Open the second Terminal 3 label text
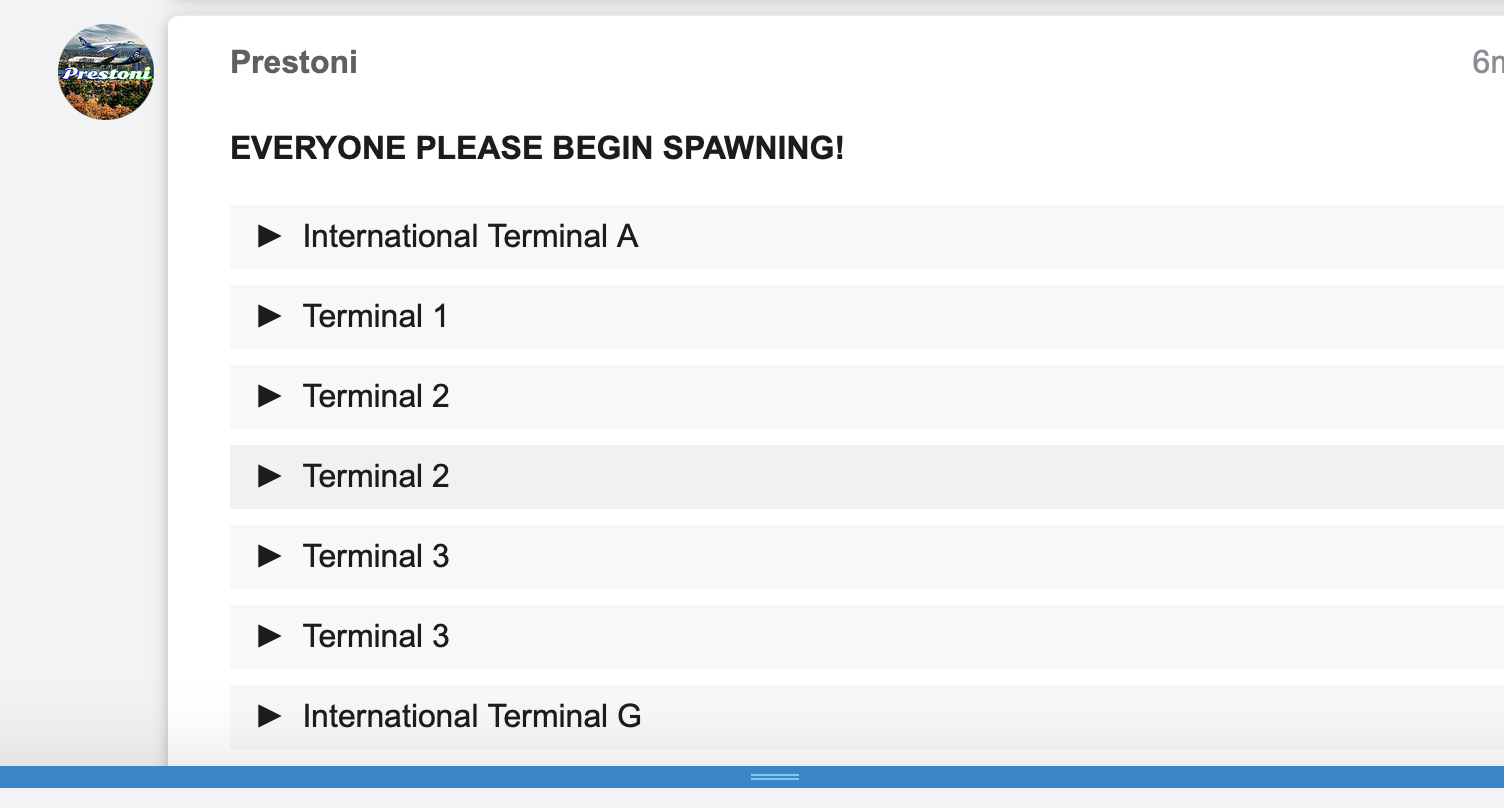Screen dimensions: 1504x808 click(376, 636)
